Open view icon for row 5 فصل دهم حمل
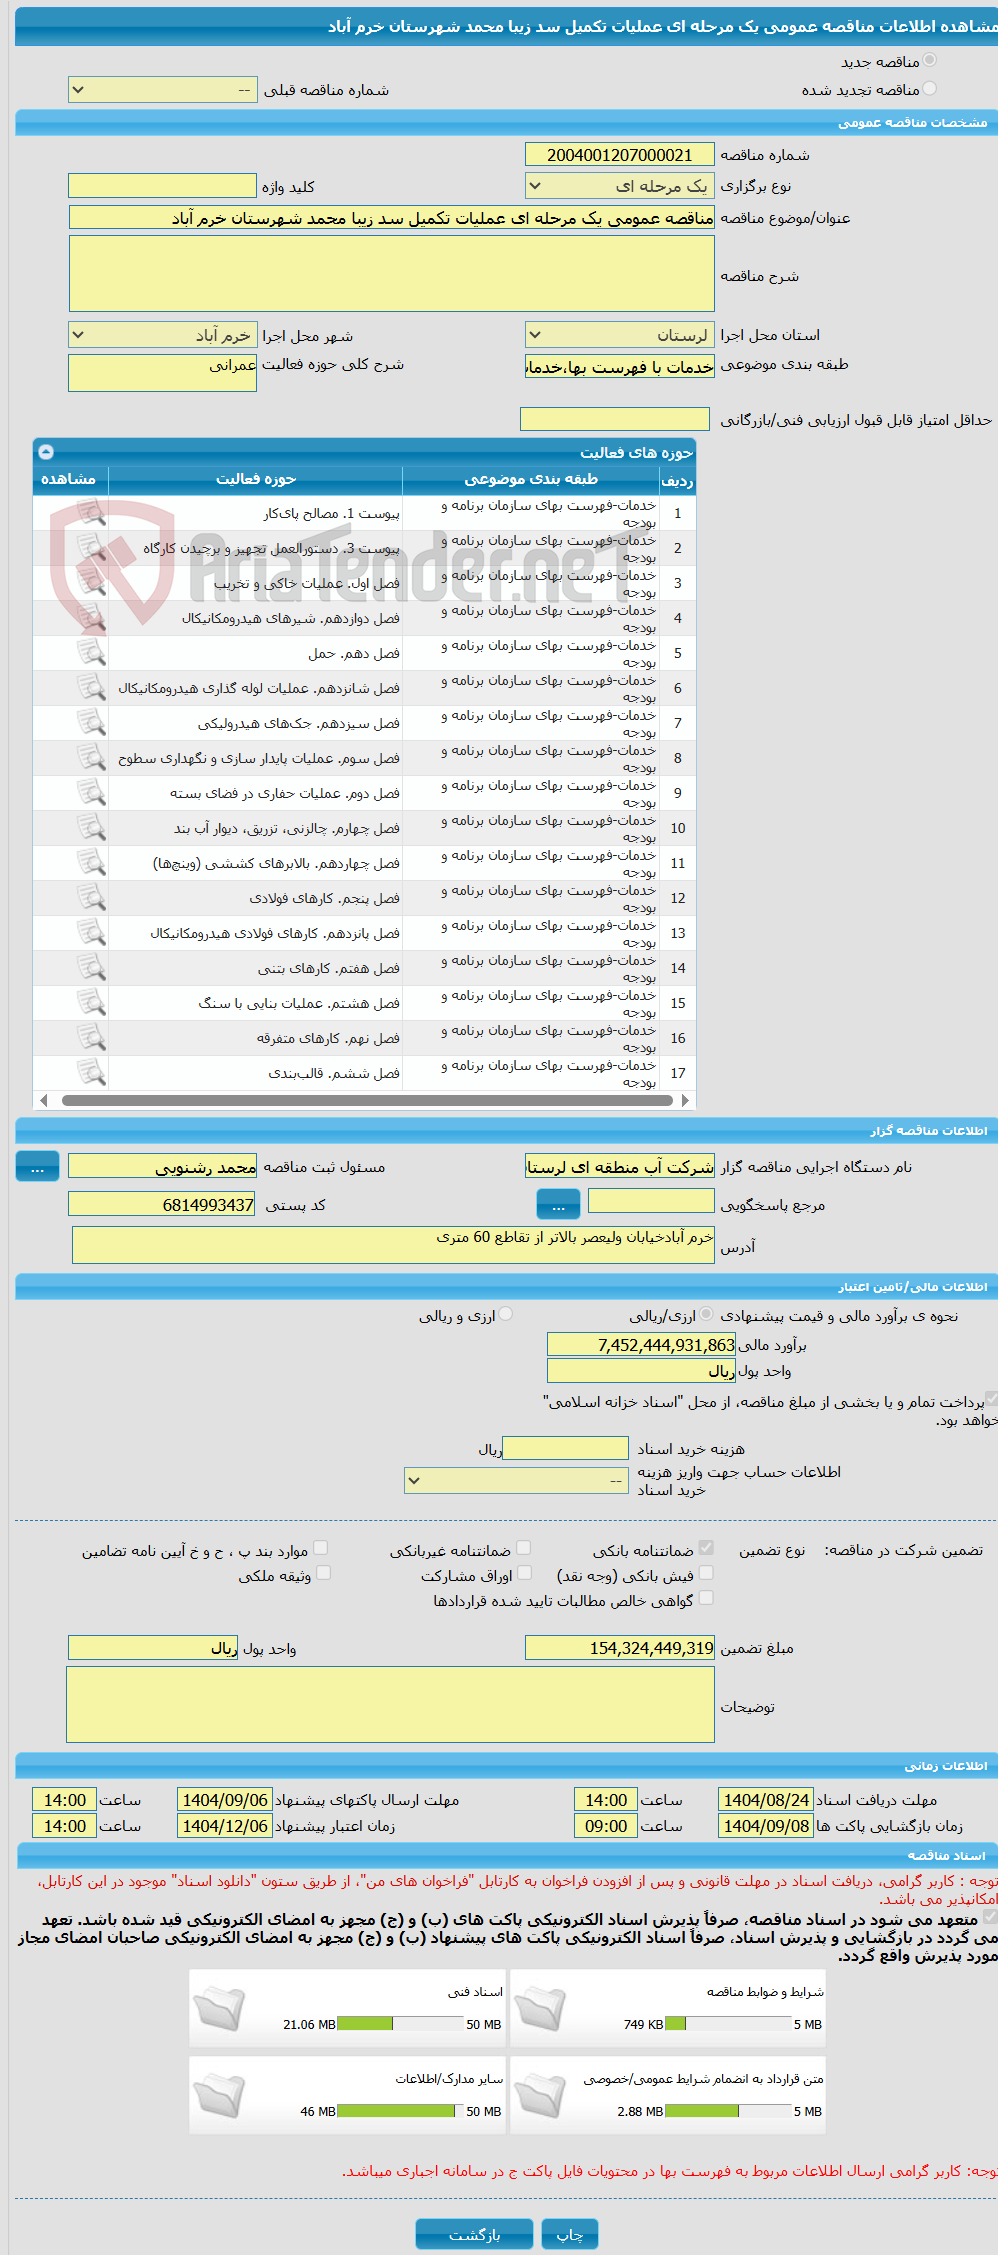 [91, 653]
